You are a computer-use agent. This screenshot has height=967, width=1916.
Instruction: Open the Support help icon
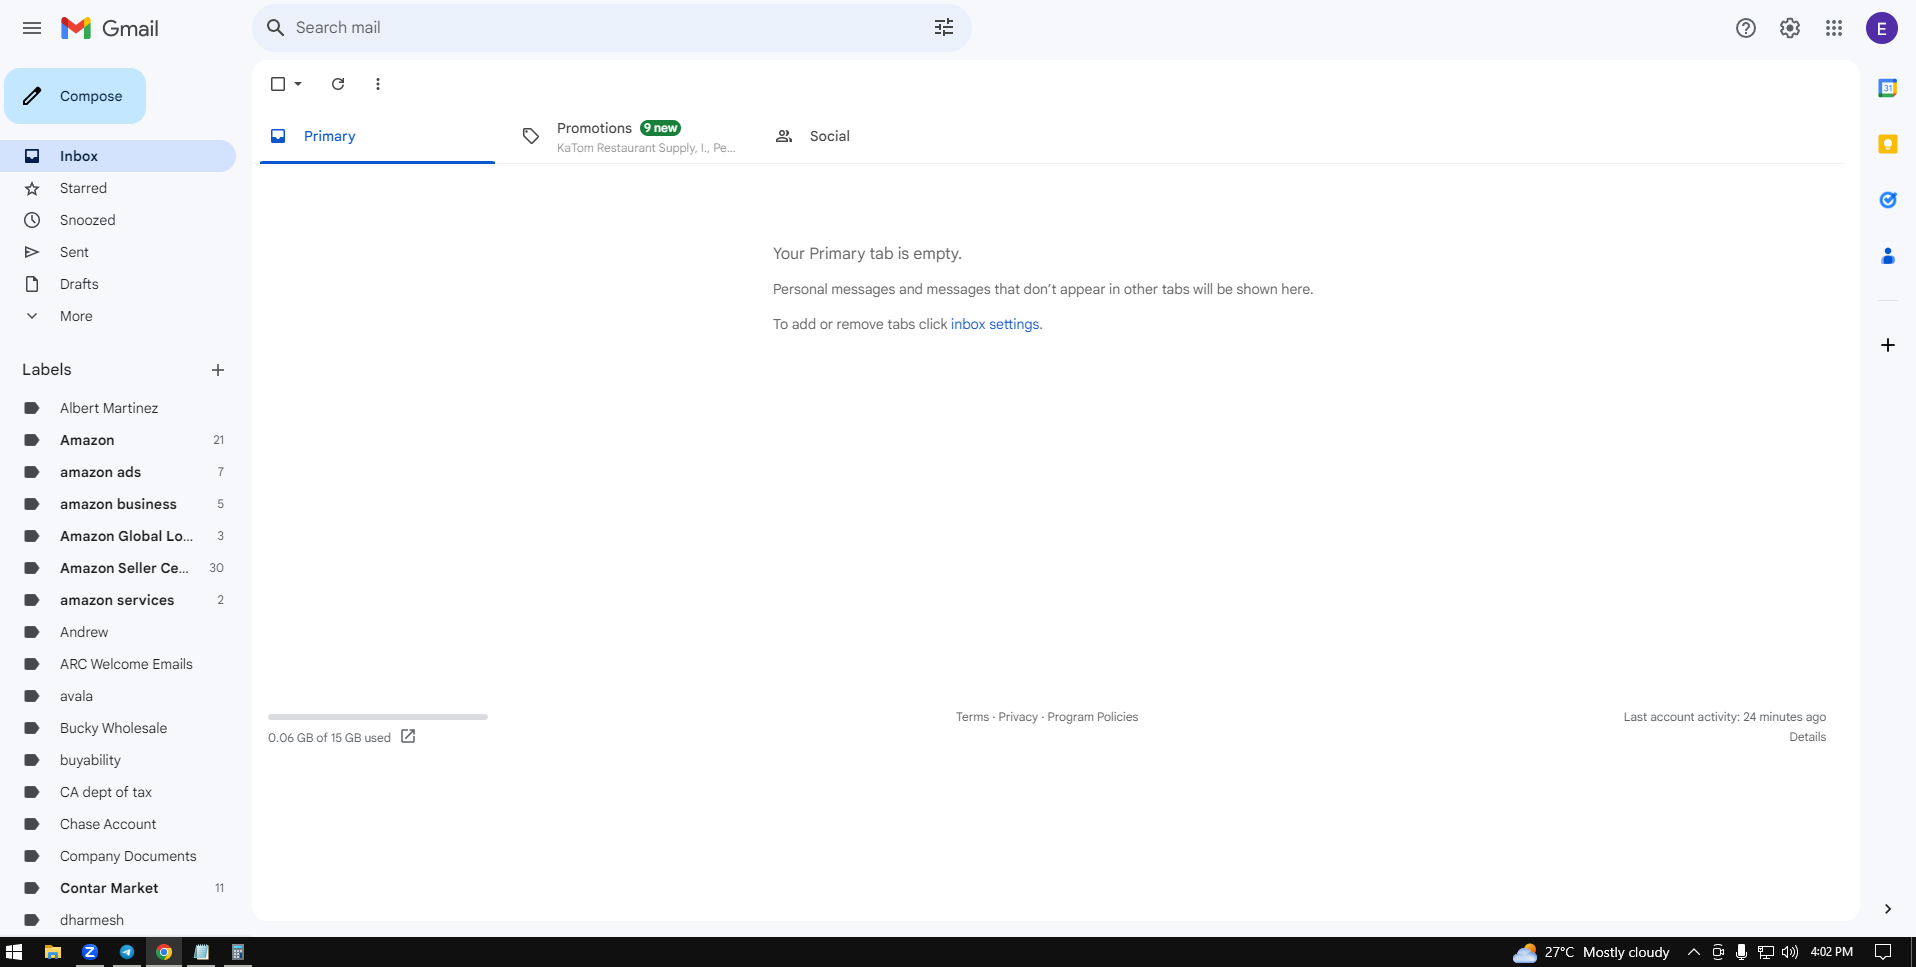coord(1746,28)
